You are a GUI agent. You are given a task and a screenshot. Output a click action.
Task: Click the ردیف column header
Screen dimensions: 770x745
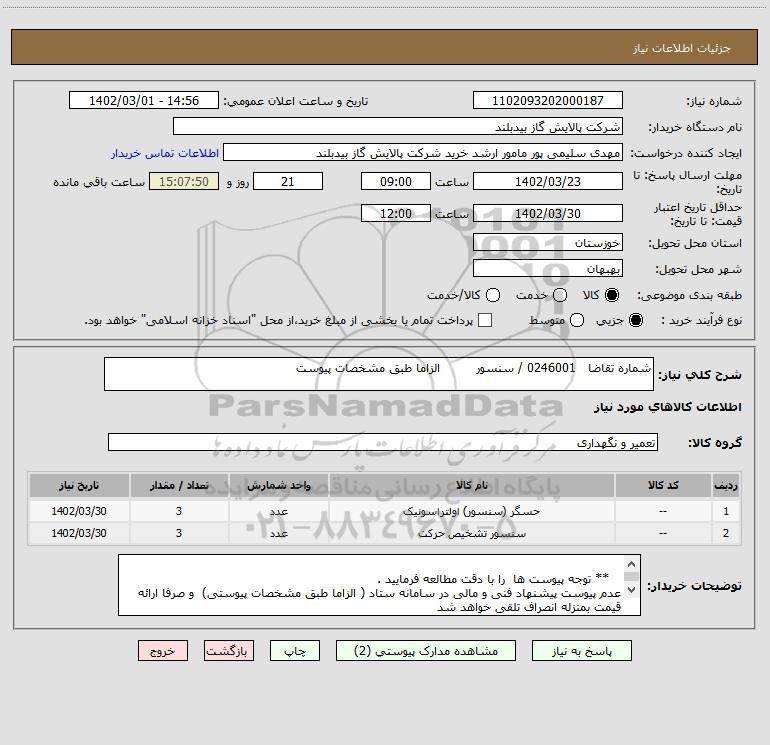(x=726, y=486)
